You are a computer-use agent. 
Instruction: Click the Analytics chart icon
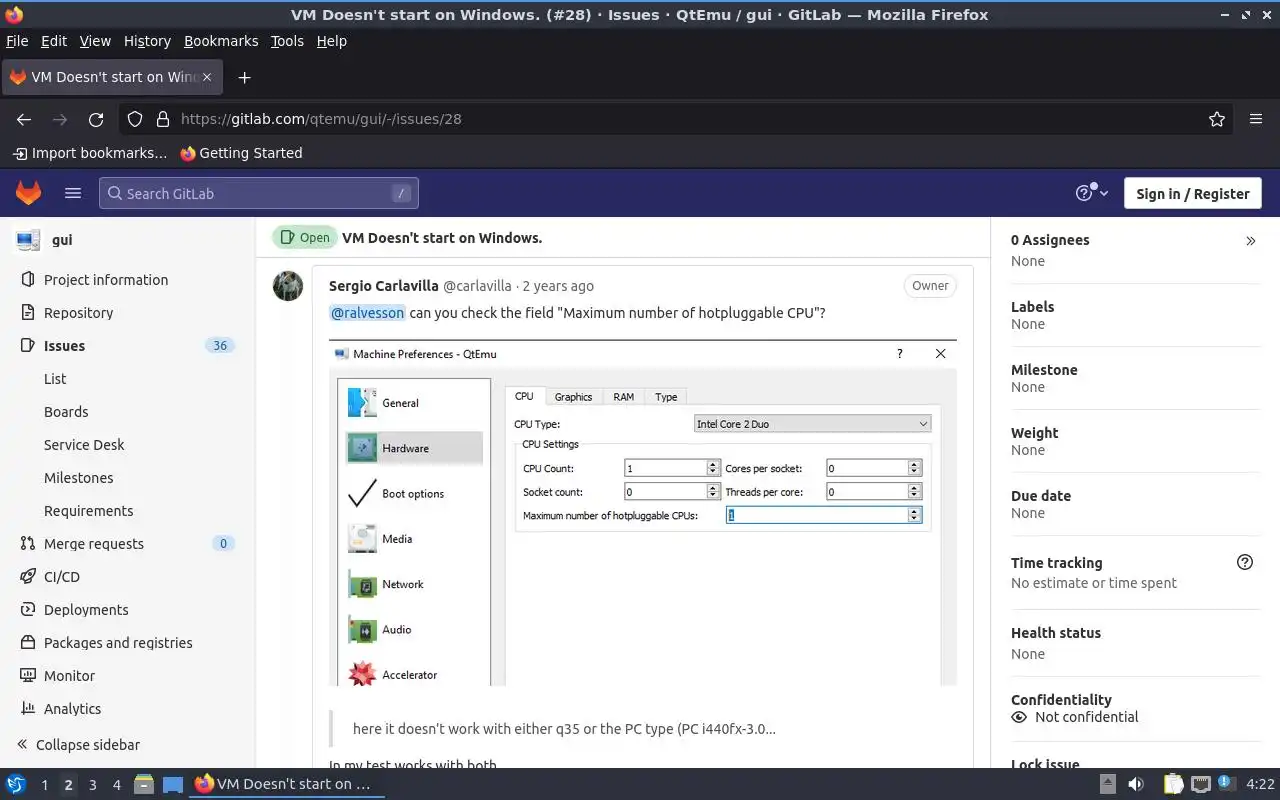tap(28, 709)
